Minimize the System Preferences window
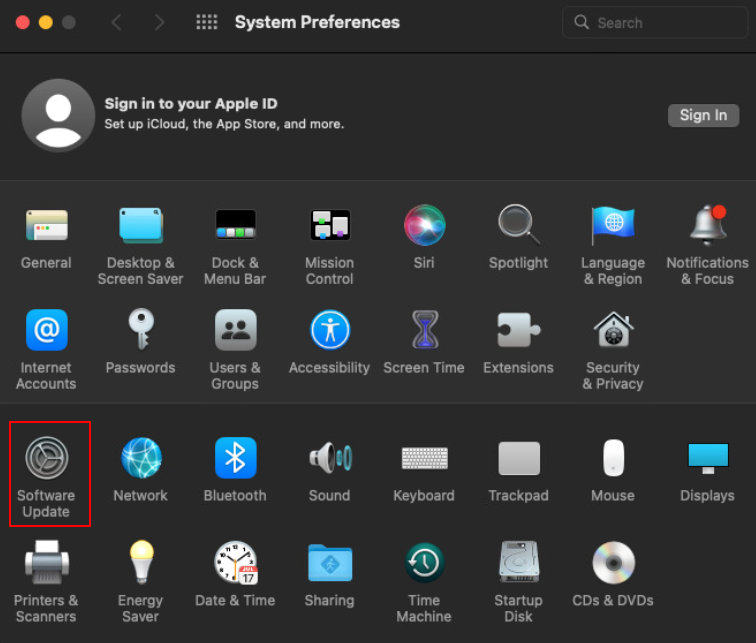 point(46,22)
